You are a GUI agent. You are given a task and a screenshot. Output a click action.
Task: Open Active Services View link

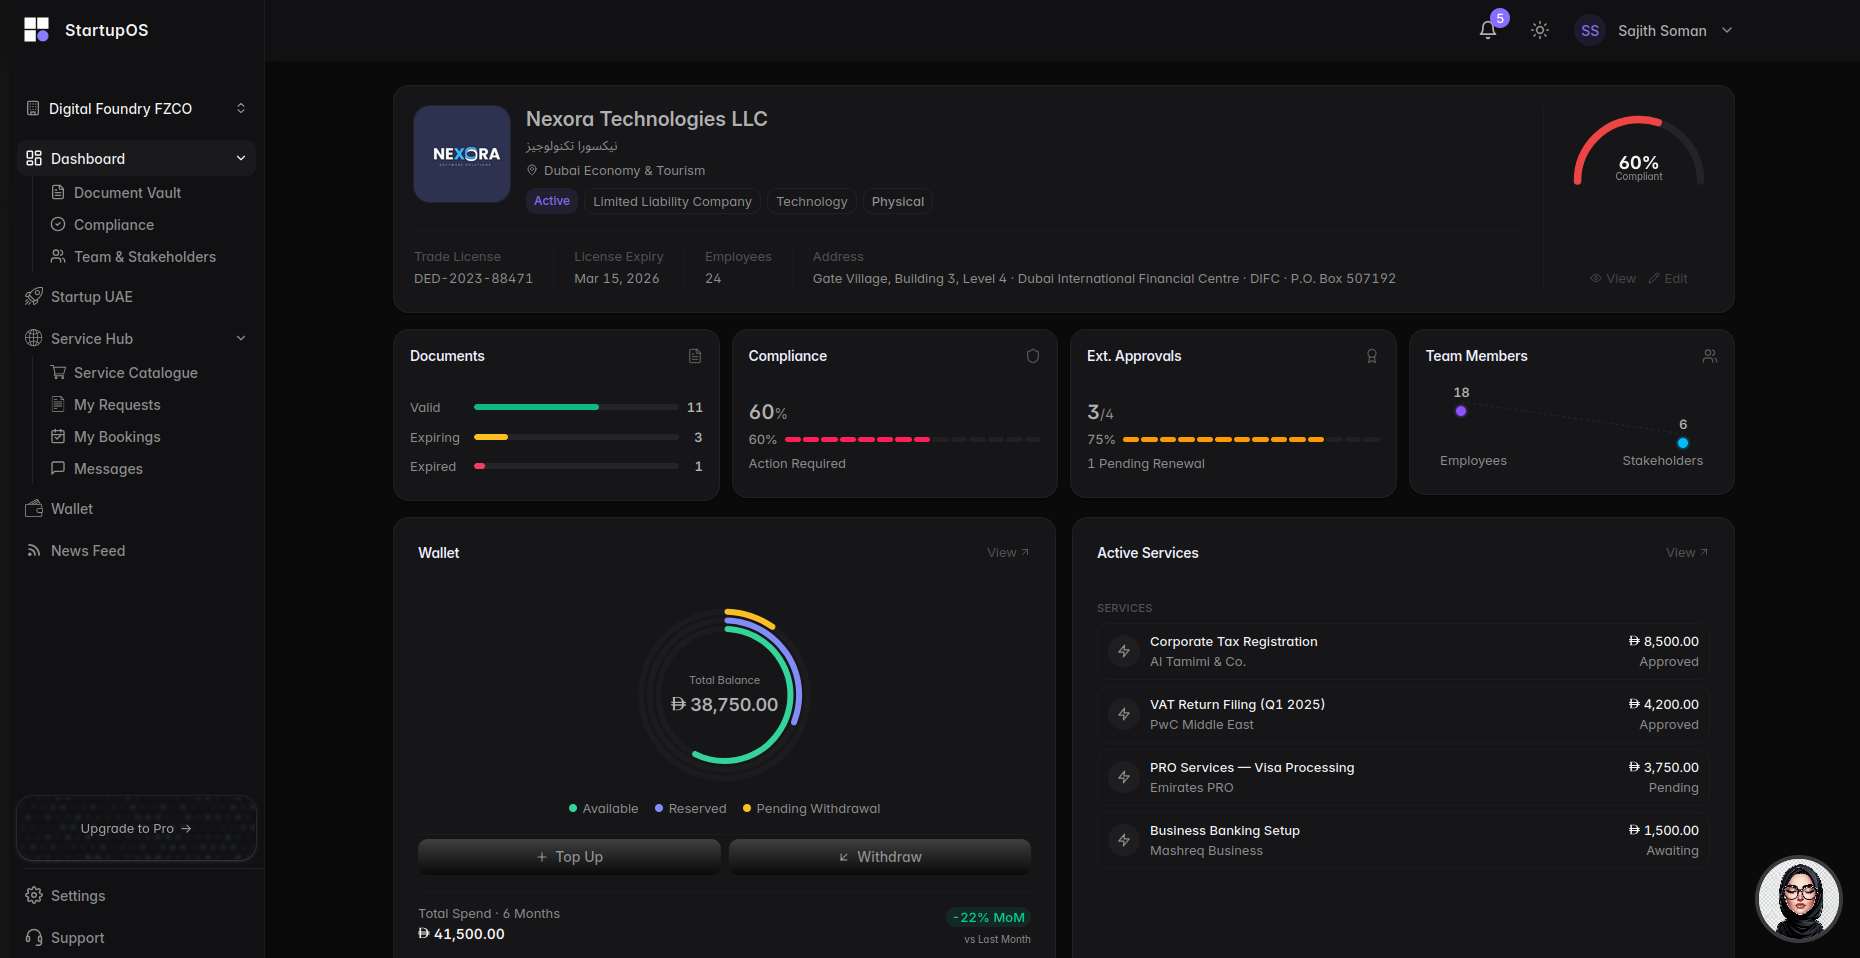point(1687,553)
